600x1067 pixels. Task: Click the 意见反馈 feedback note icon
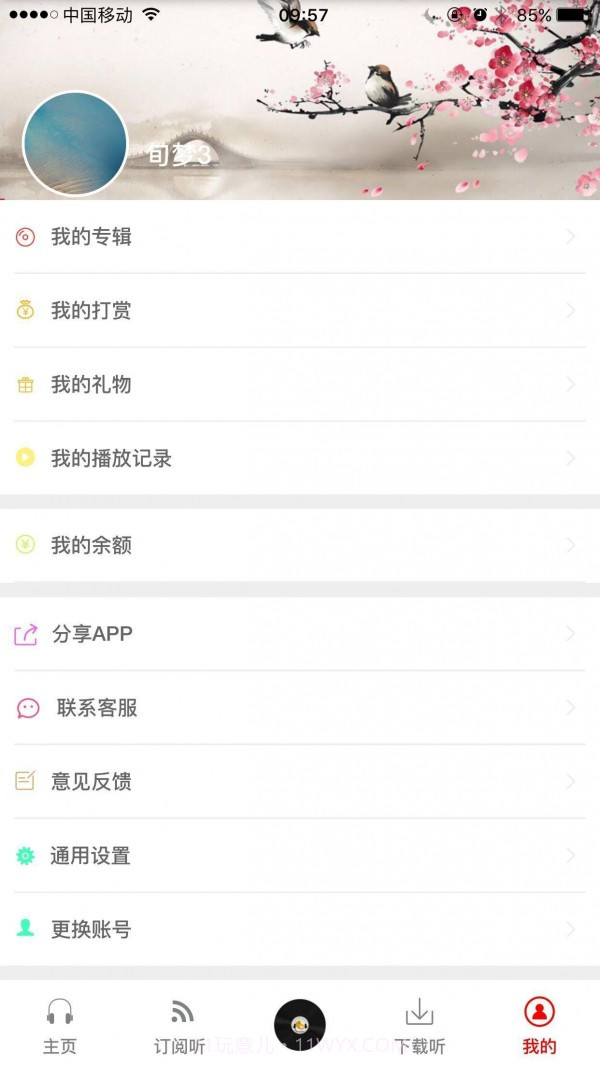(24, 782)
